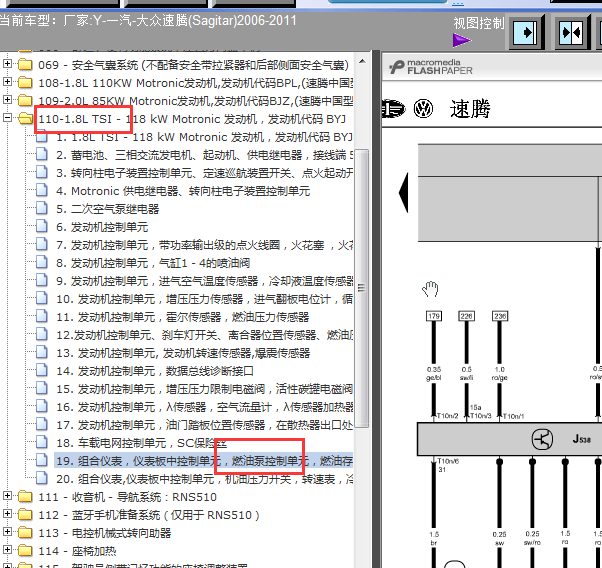Click folder icon of 069 airbag system
602x568 pixels.
click(x=25, y=64)
